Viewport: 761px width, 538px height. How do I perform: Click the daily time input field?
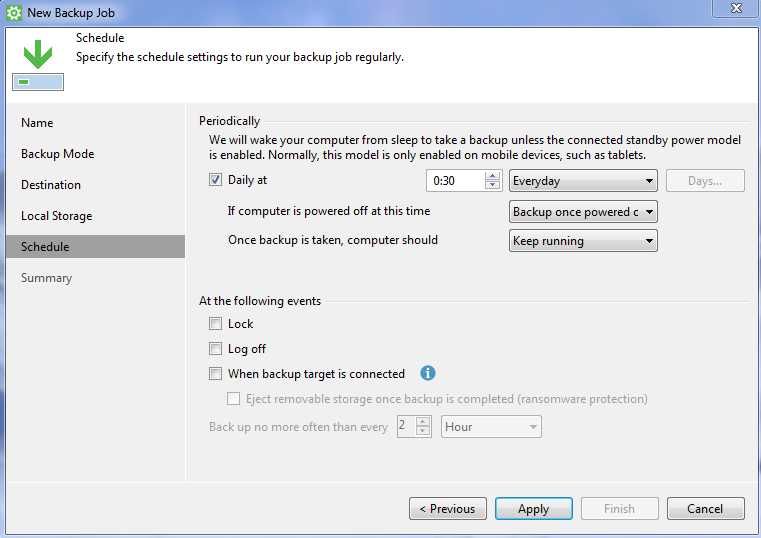tap(455, 181)
